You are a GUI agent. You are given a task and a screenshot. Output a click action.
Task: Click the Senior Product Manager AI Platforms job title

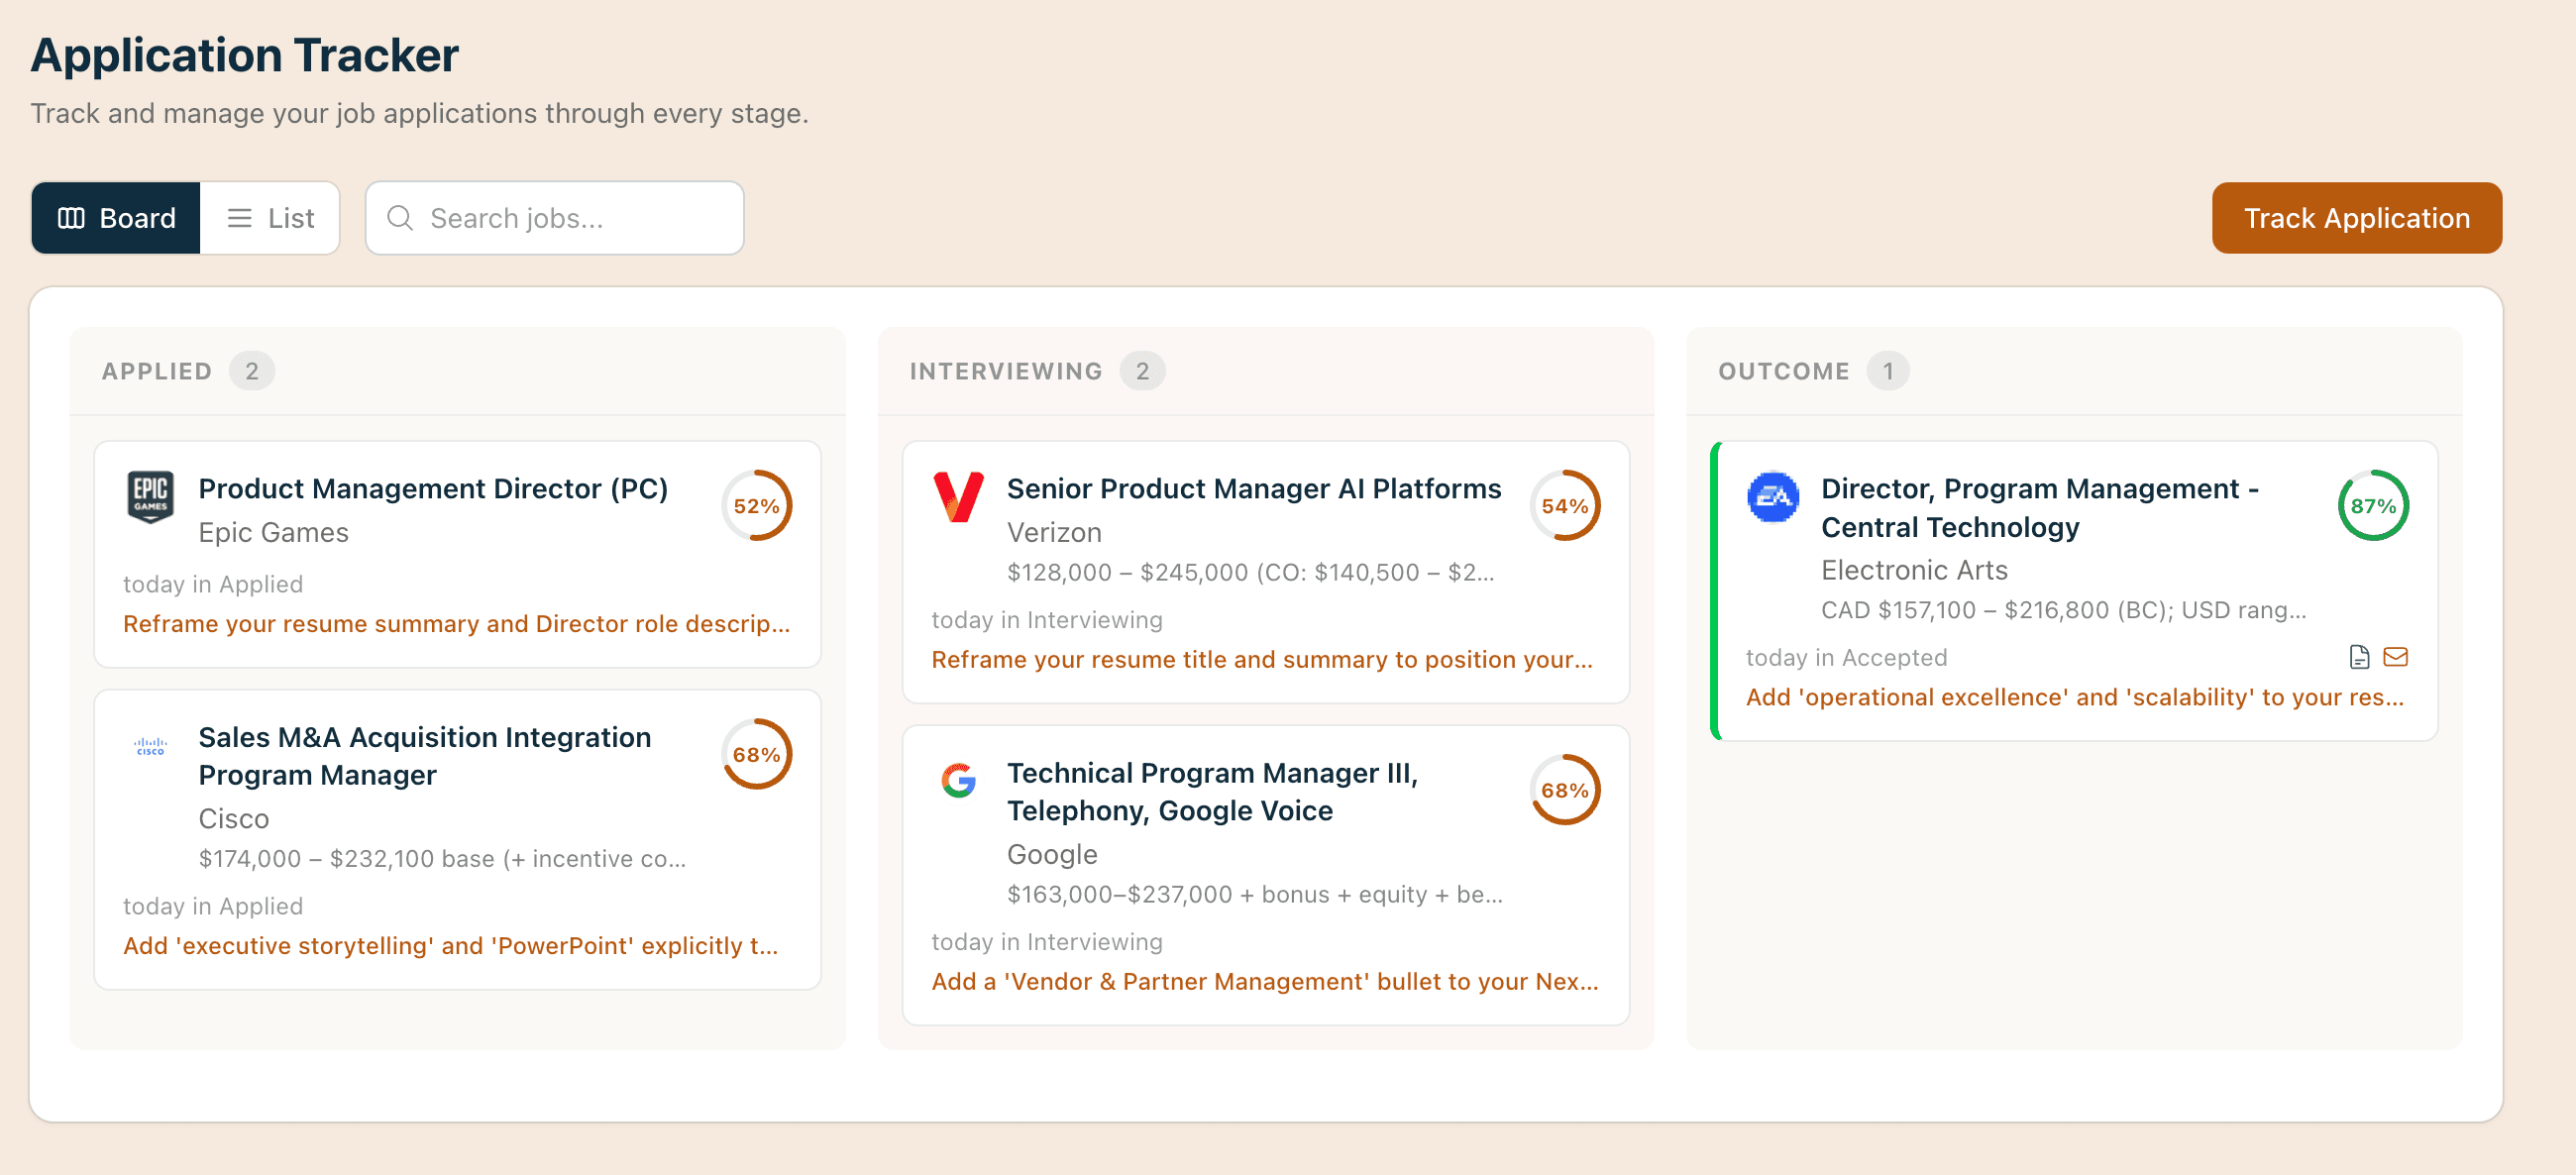click(1254, 488)
